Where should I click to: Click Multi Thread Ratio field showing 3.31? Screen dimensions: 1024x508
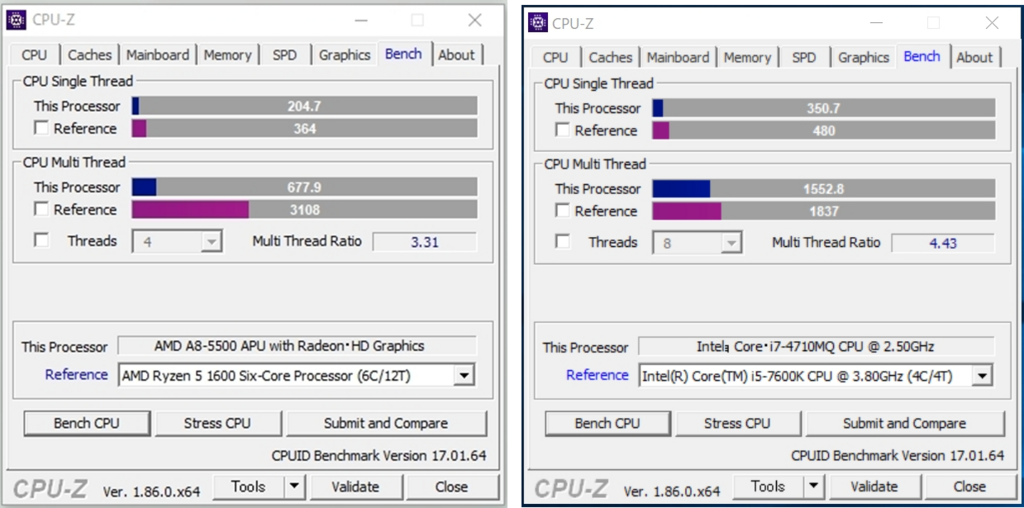point(424,242)
